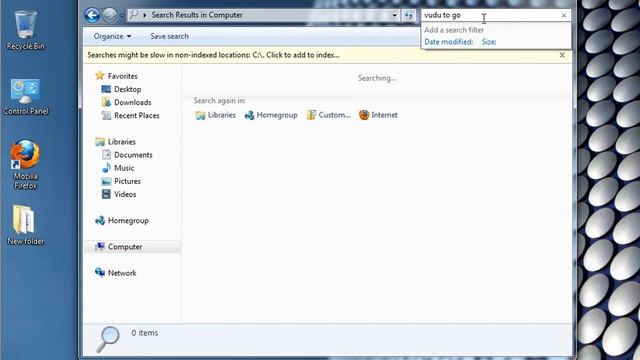Click '0 items' status text
The width and height of the screenshot is (640, 360).
coord(144,333)
